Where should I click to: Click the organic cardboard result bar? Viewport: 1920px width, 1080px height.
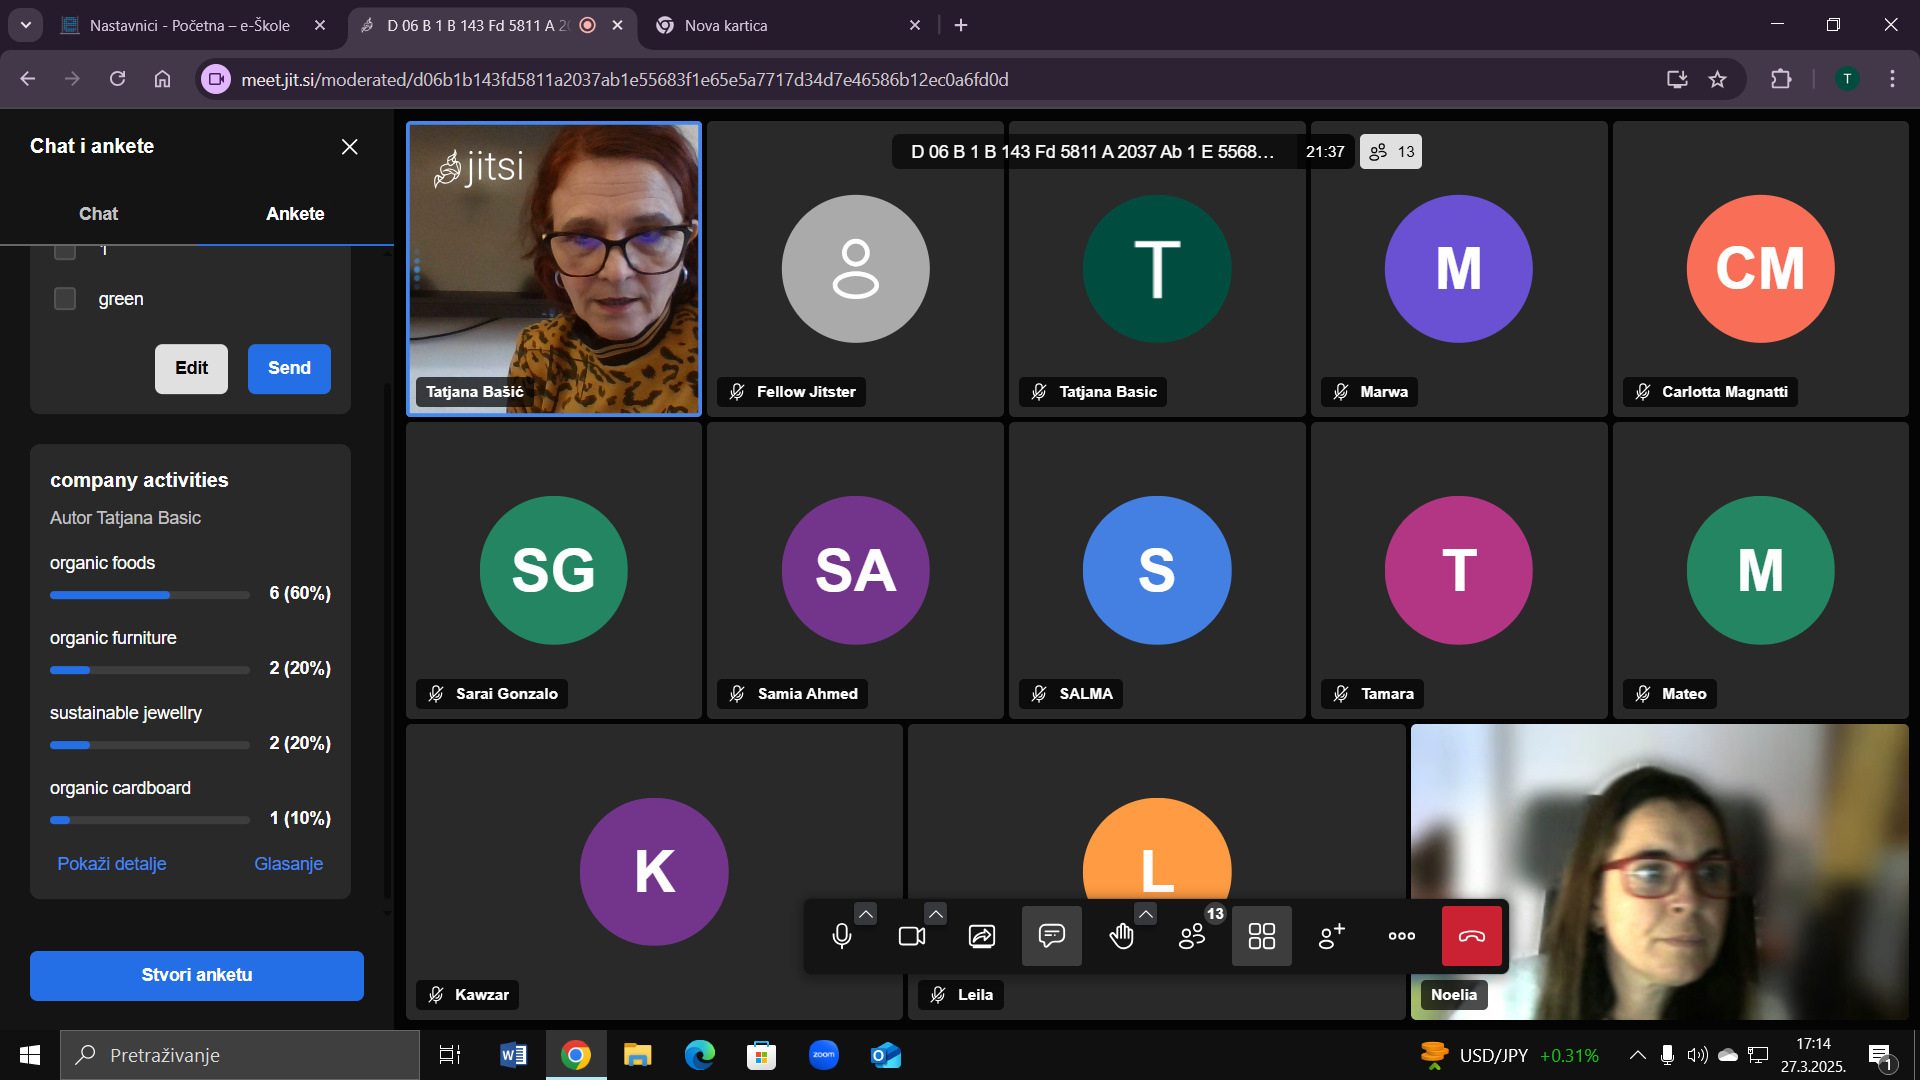point(150,820)
